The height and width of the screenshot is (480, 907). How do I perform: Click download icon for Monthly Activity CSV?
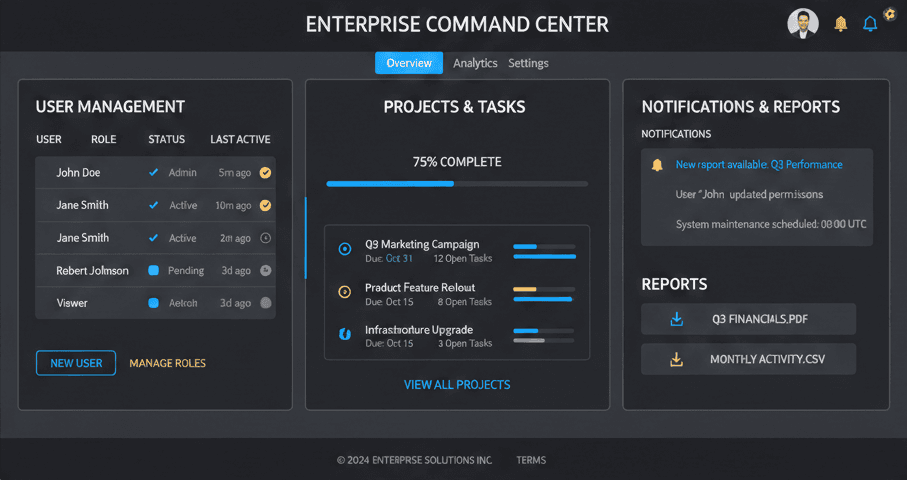pos(677,359)
